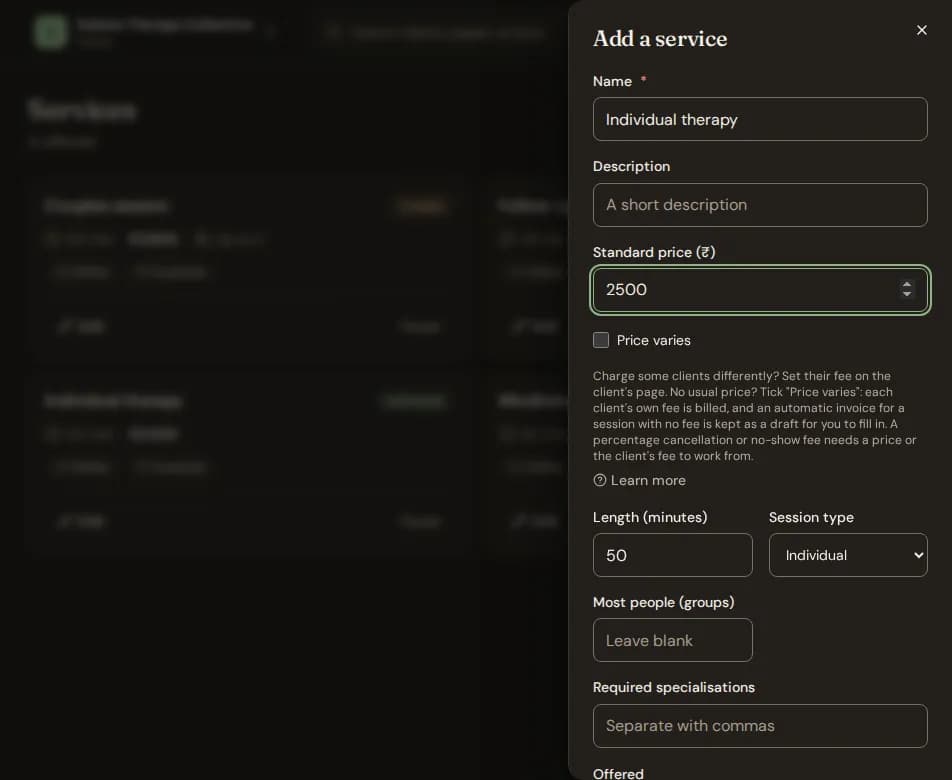This screenshot has width=952, height=780.
Task: Tick the Price varies checkbox
Action: click(x=600, y=340)
